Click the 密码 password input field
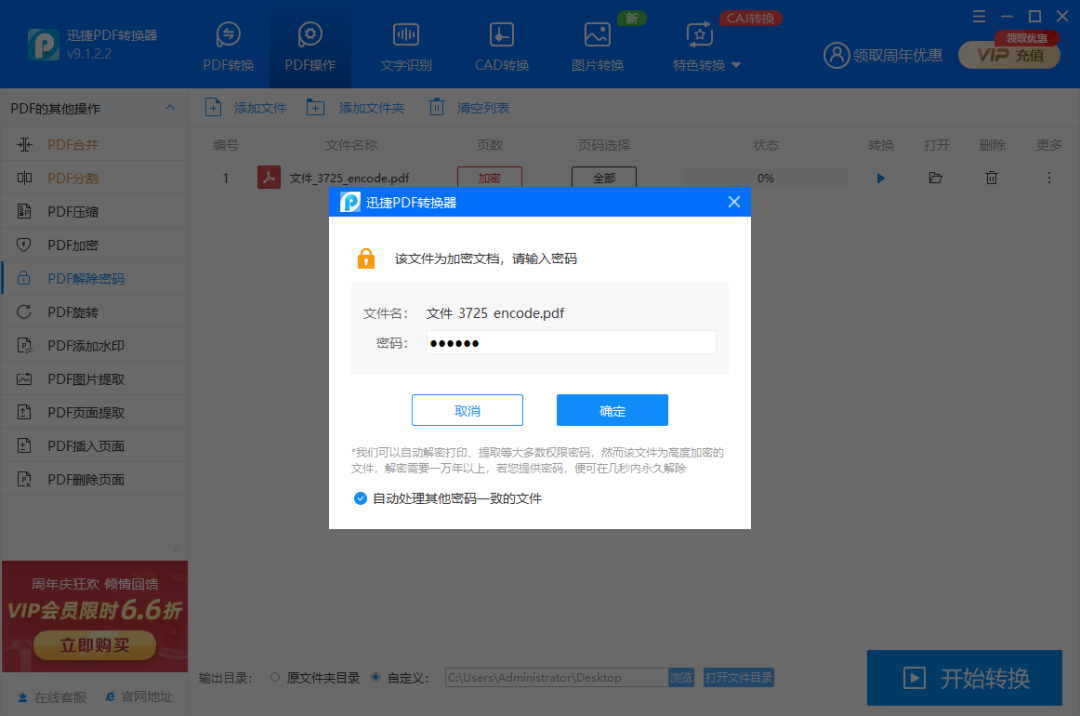The width and height of the screenshot is (1080, 716). pyautogui.click(x=571, y=343)
